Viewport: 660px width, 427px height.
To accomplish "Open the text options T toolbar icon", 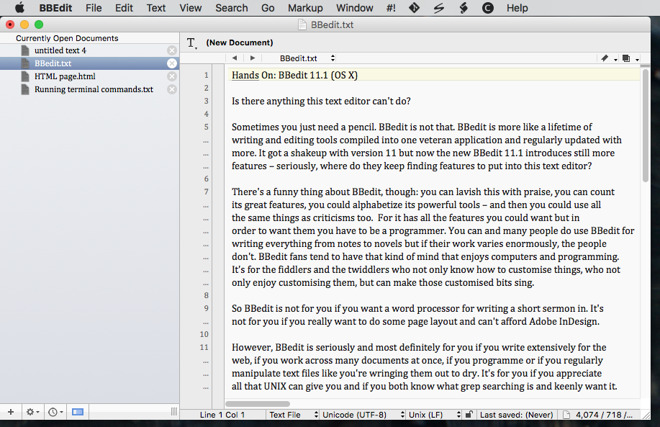I will point(192,43).
